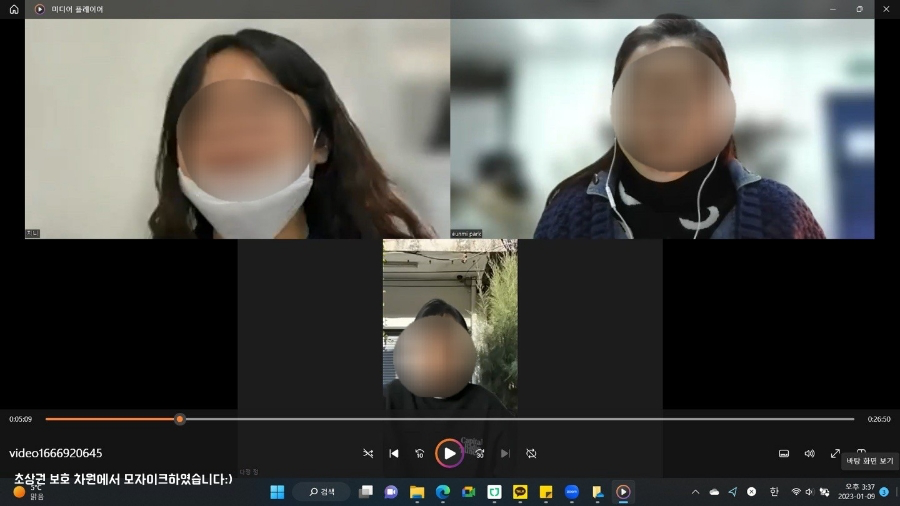Open the notification count badge
The height and width of the screenshot is (506, 900).
click(884, 492)
